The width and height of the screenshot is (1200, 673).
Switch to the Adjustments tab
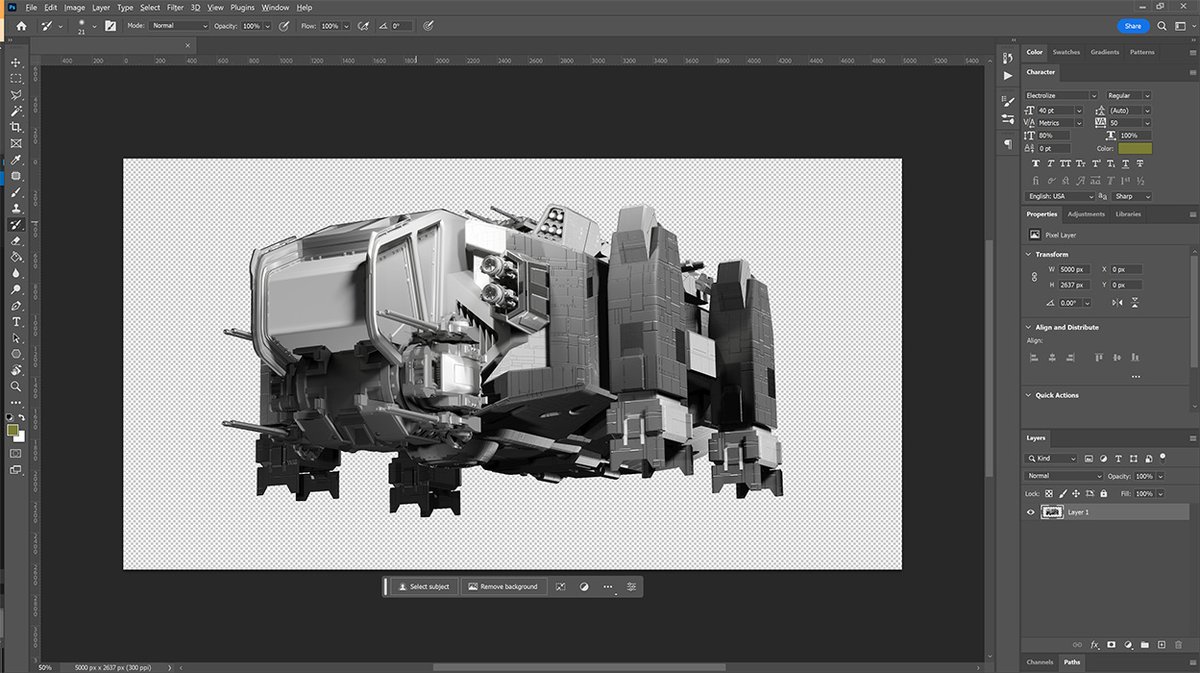click(1086, 214)
